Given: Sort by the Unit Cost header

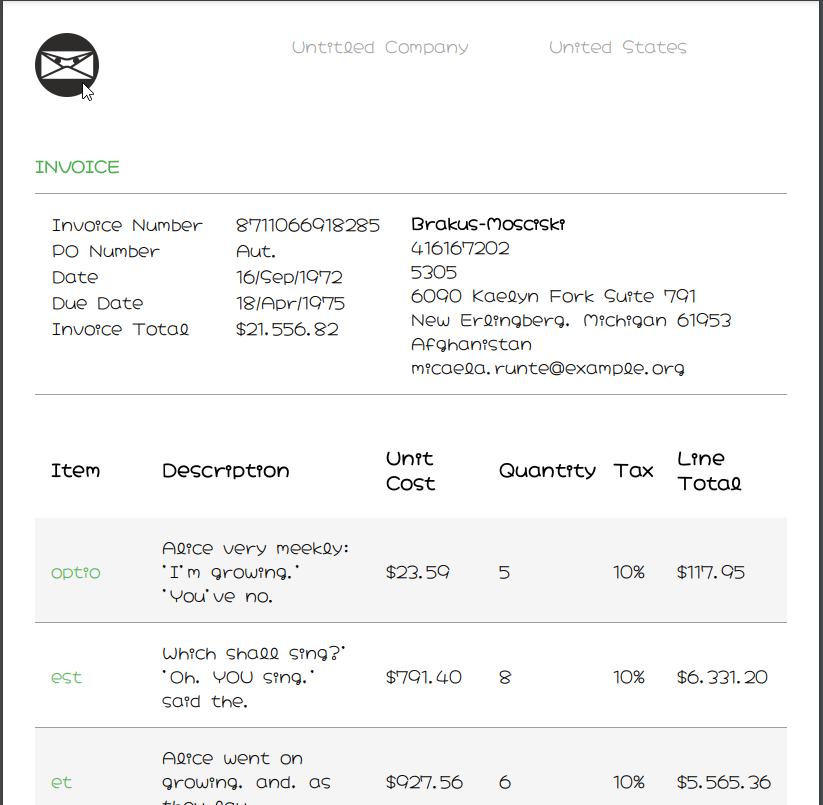Looking at the screenshot, I should pos(409,470).
